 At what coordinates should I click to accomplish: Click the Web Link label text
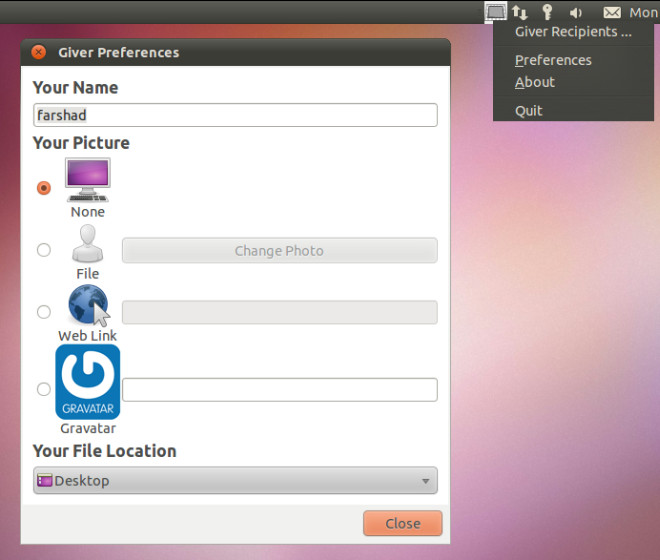(x=88, y=336)
